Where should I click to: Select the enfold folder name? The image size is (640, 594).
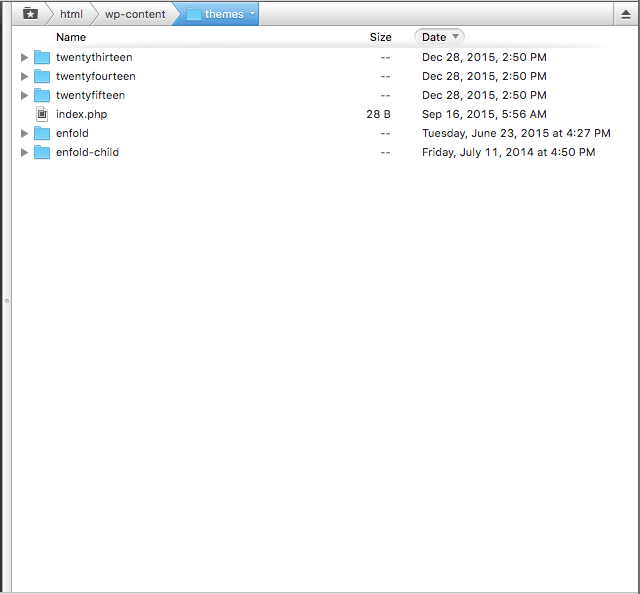(x=72, y=133)
